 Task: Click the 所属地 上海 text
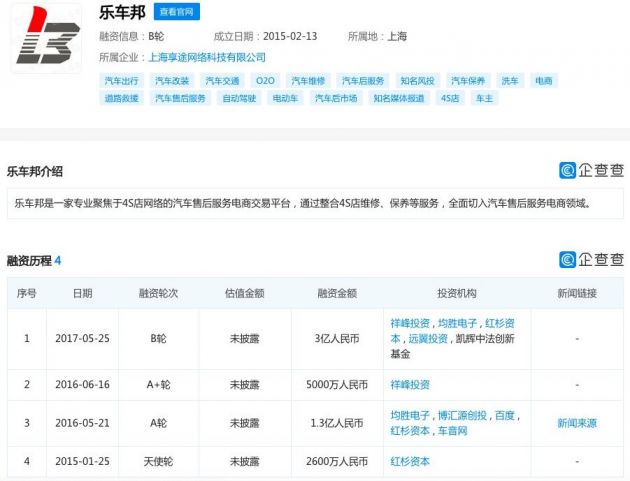(x=377, y=37)
